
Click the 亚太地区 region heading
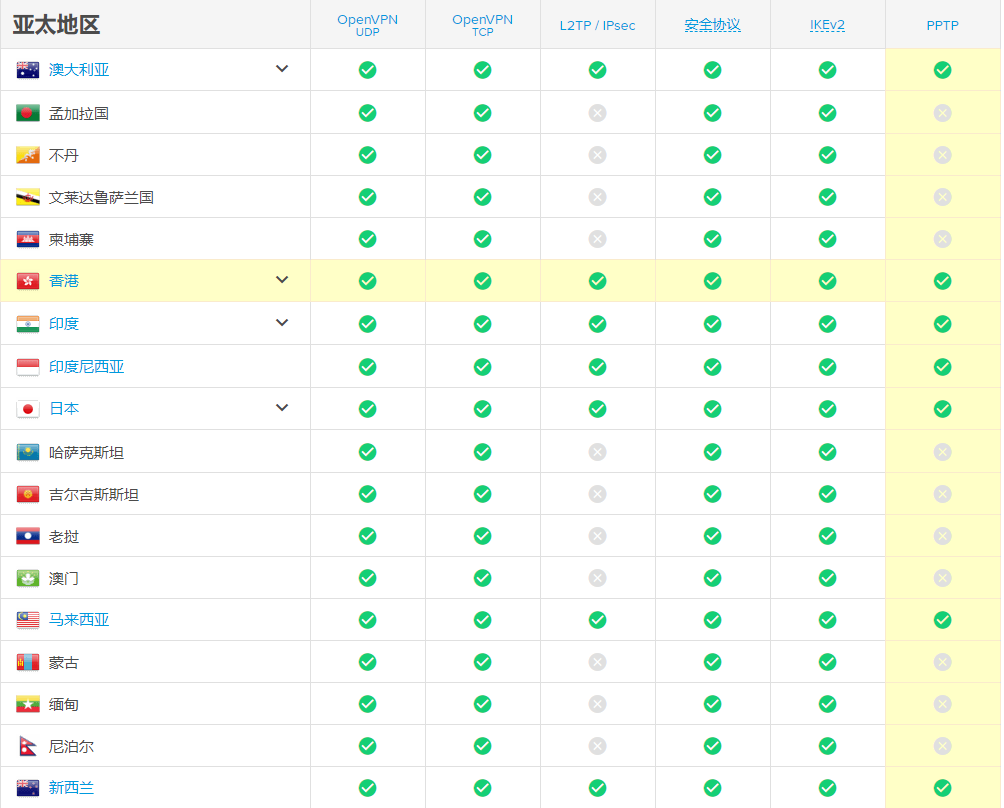(56, 24)
